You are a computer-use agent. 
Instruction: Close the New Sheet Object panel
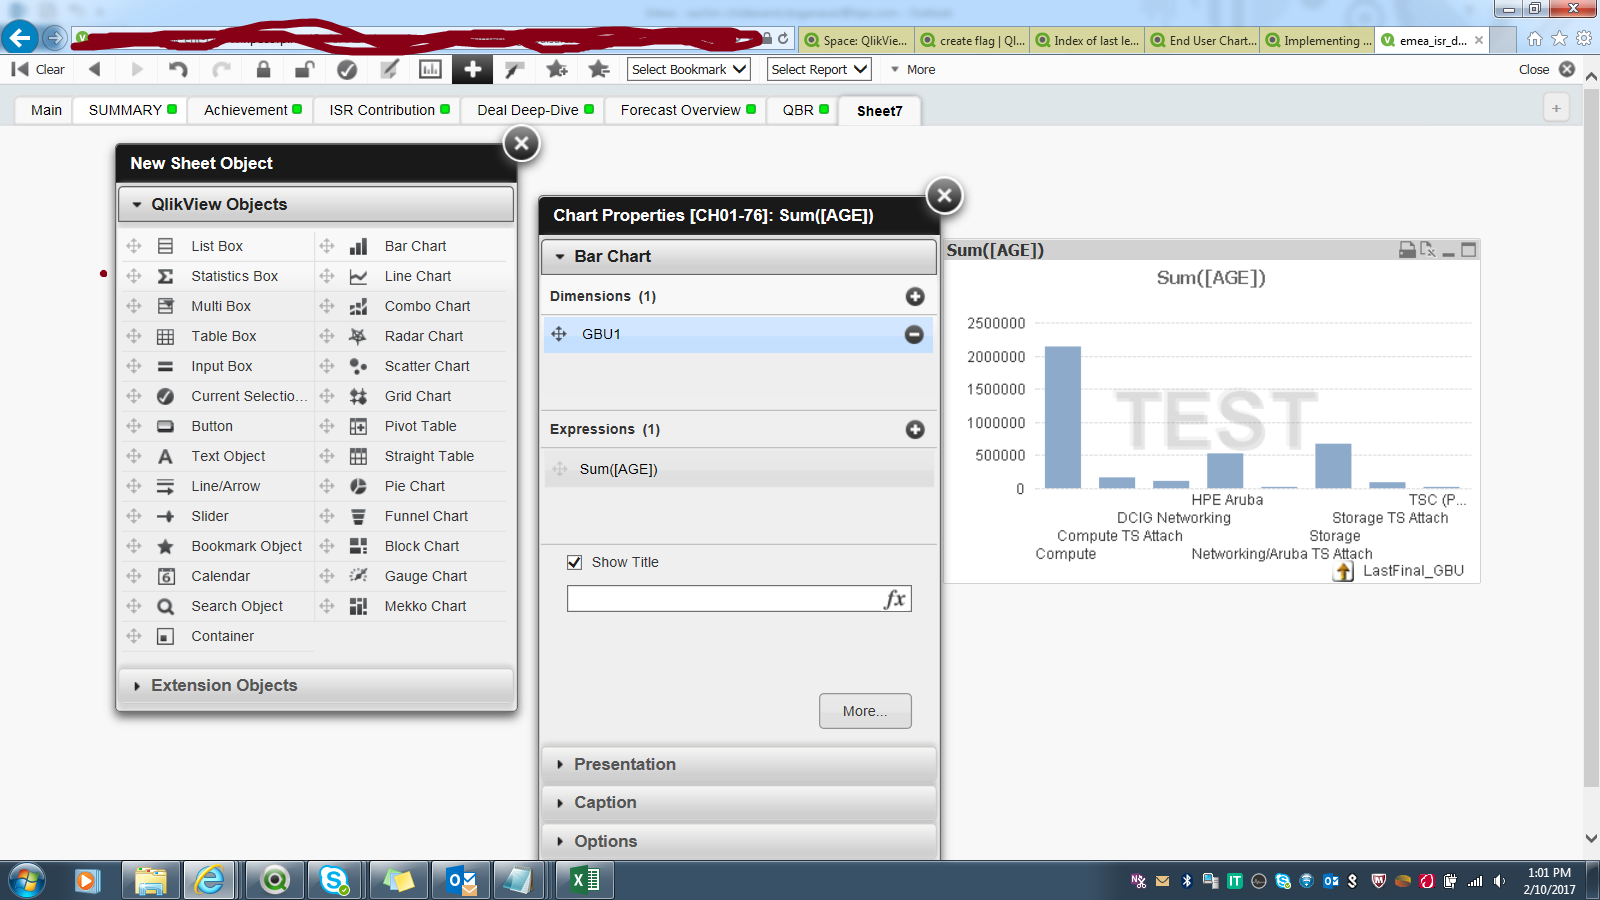(x=521, y=144)
